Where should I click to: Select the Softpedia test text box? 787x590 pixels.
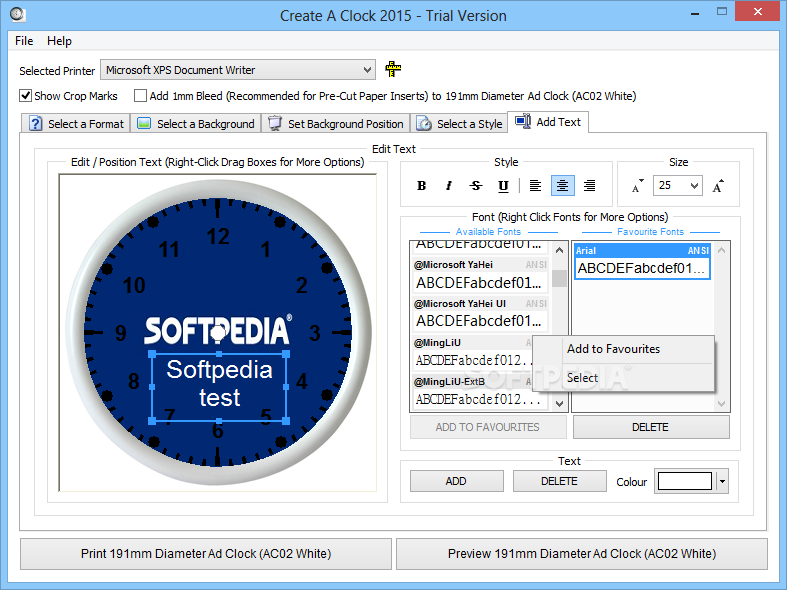(219, 387)
